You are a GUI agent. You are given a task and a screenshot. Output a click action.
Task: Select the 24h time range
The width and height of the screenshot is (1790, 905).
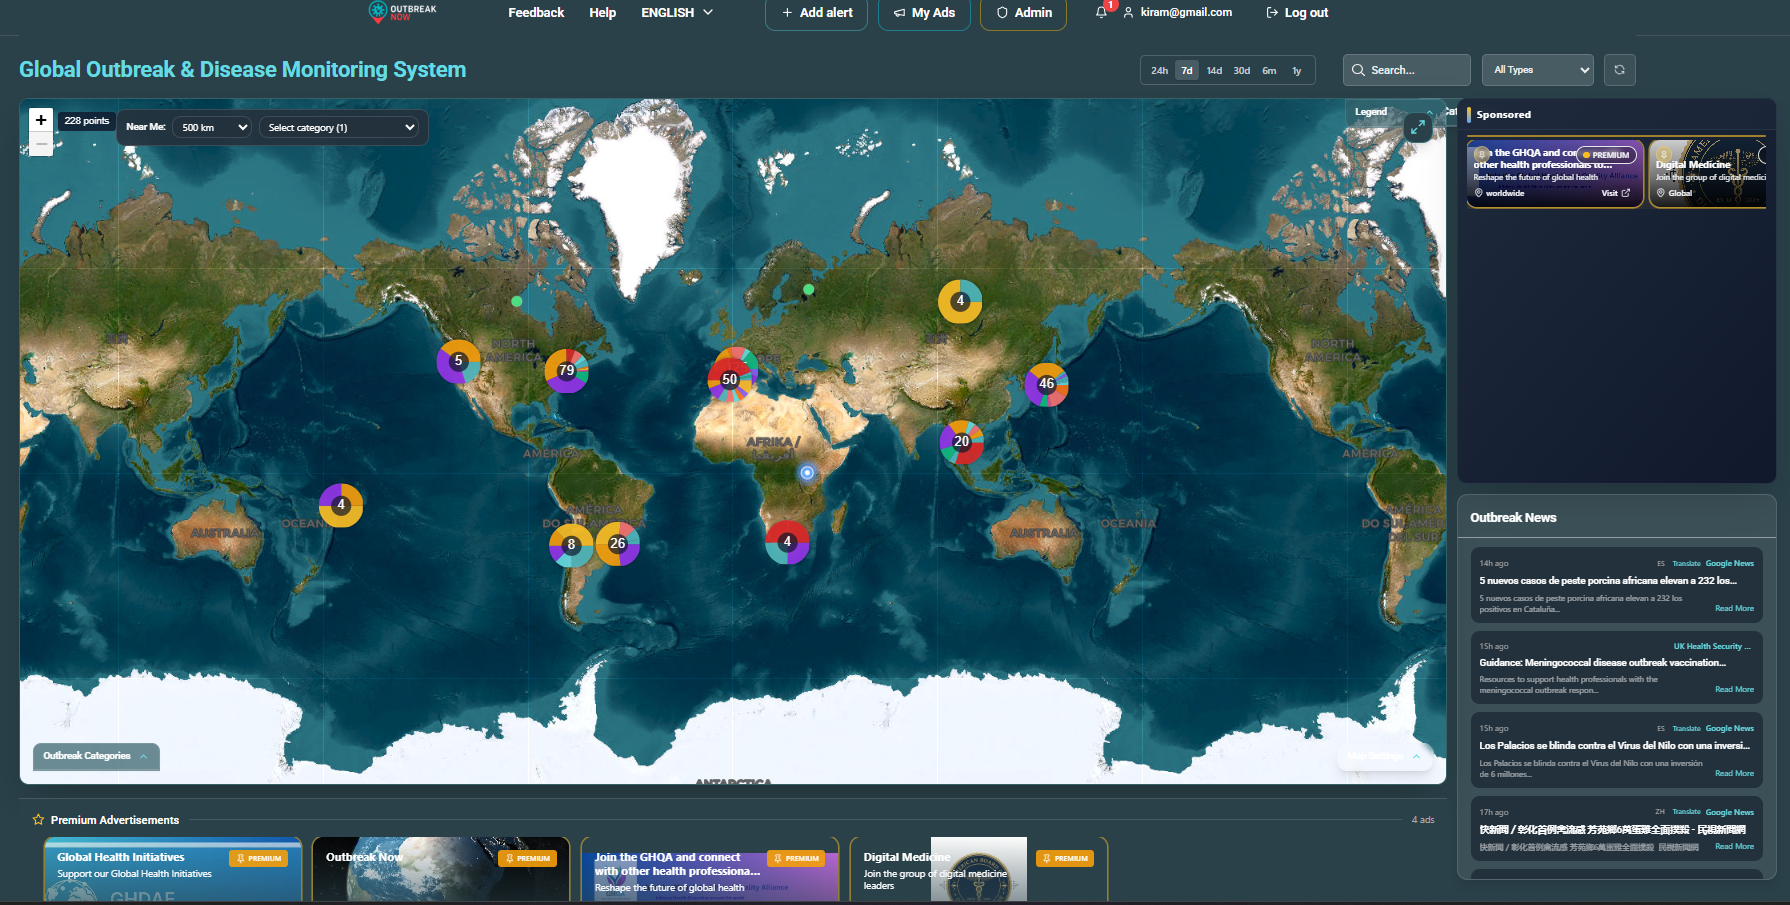pos(1159,71)
